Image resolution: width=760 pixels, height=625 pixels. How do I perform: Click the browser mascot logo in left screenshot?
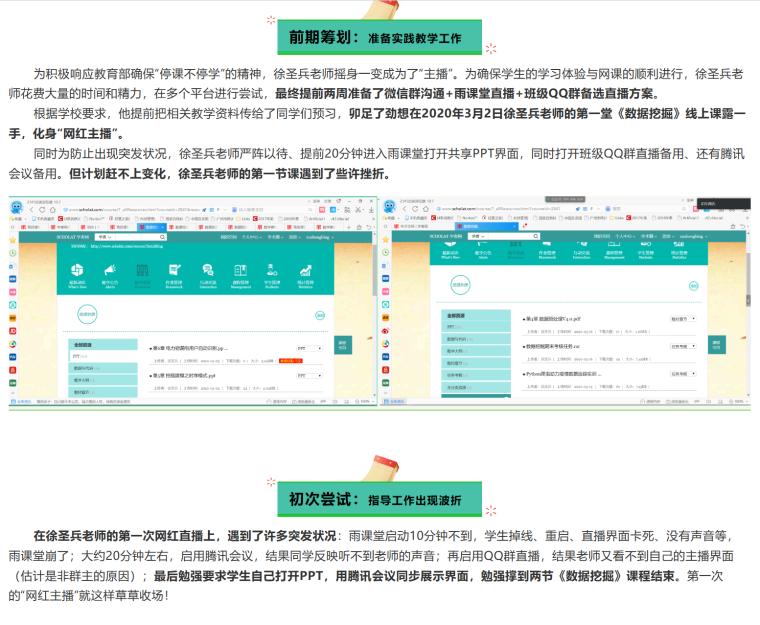pyautogui.click(x=17, y=205)
